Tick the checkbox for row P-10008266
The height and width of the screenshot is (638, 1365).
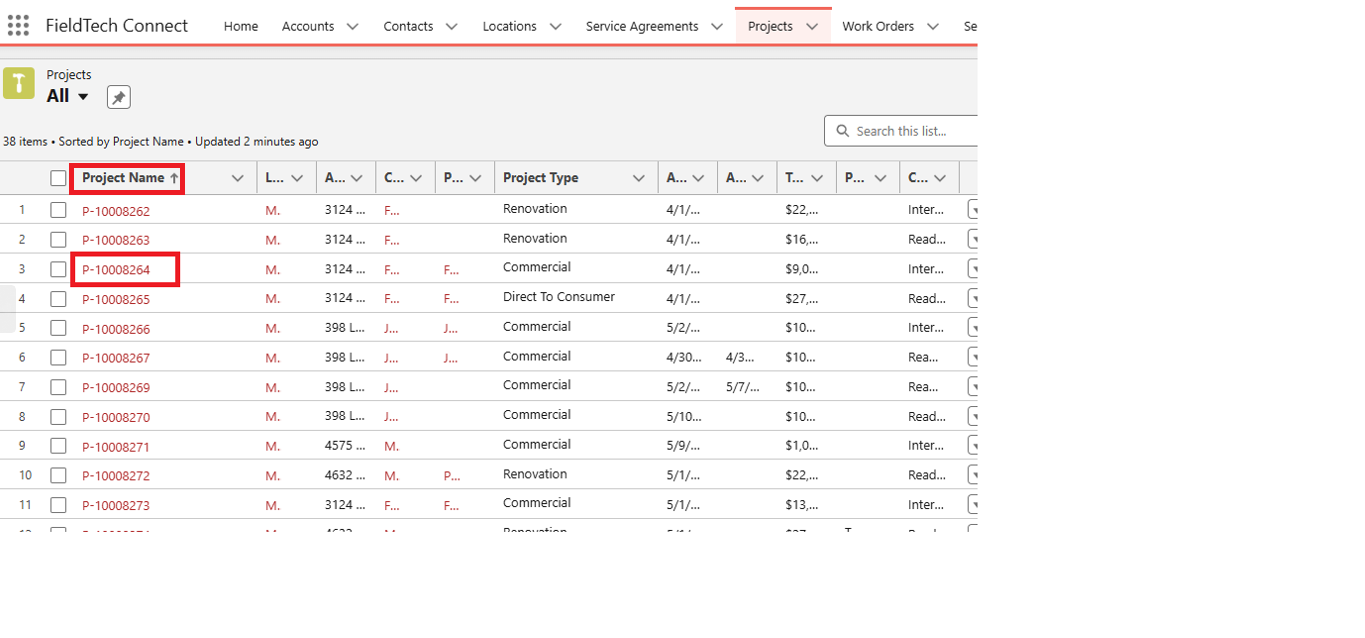tap(58, 328)
